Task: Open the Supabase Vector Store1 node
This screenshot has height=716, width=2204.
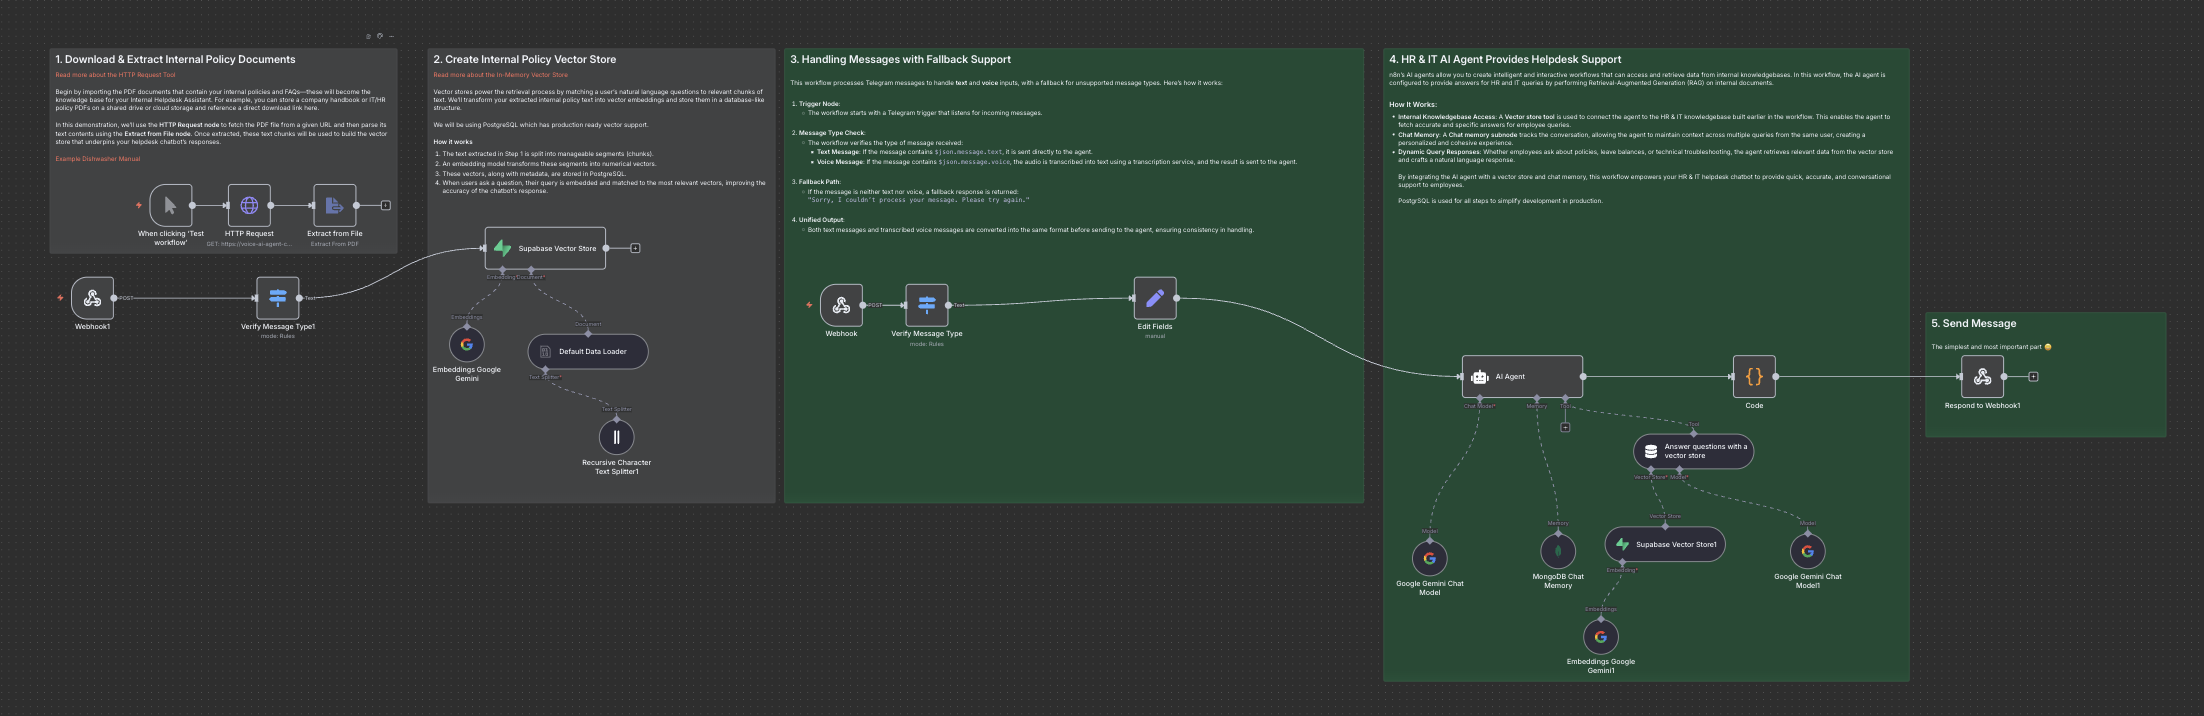Action: pyautogui.click(x=1665, y=544)
